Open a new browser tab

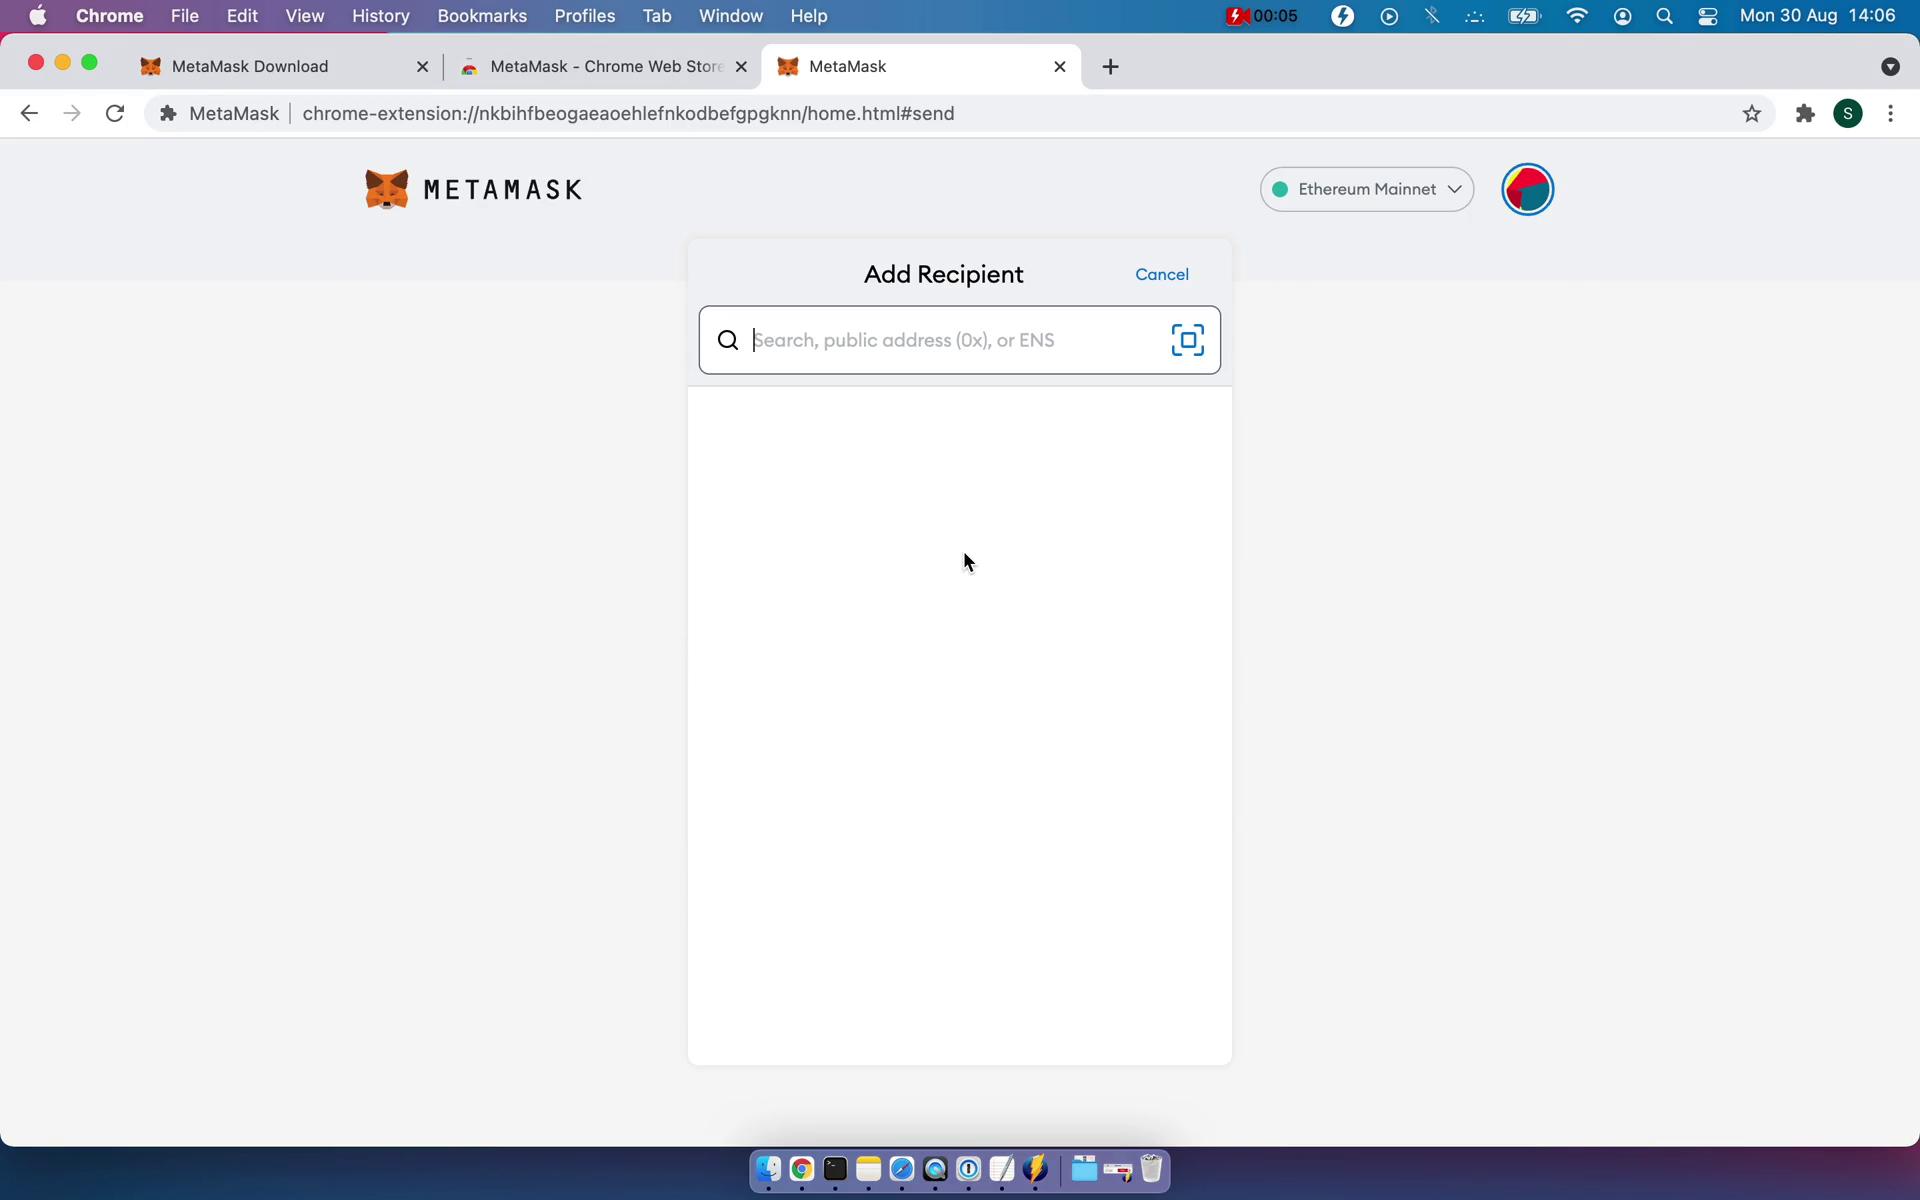[1110, 66]
